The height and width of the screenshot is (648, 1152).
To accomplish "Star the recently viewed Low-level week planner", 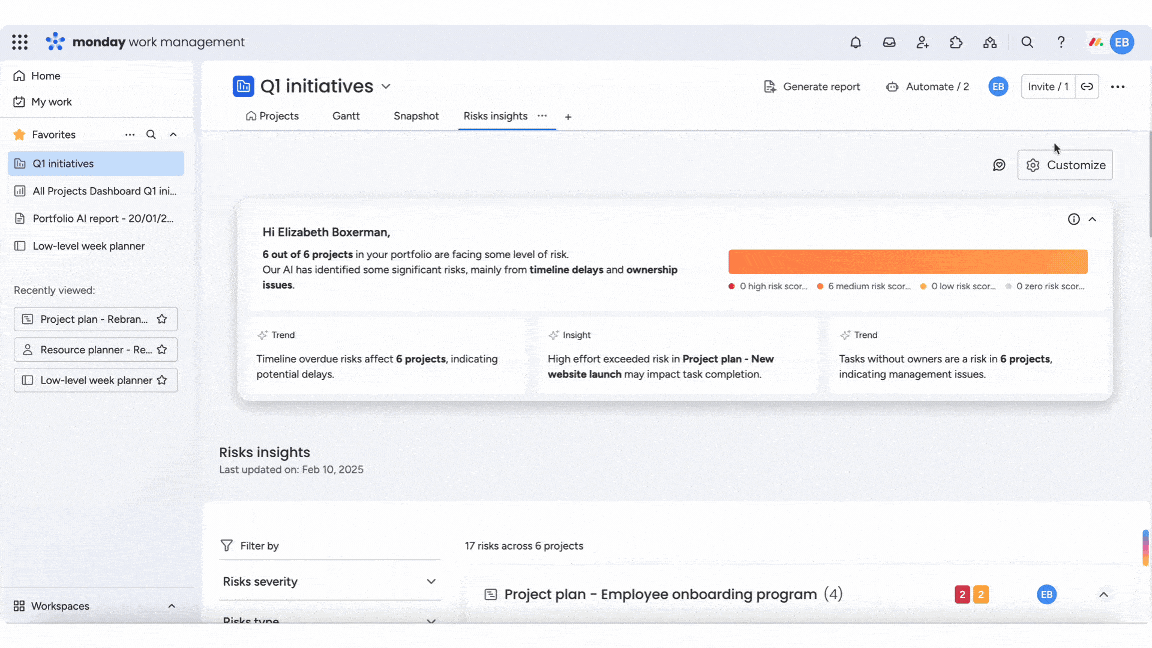I will click(x=162, y=380).
